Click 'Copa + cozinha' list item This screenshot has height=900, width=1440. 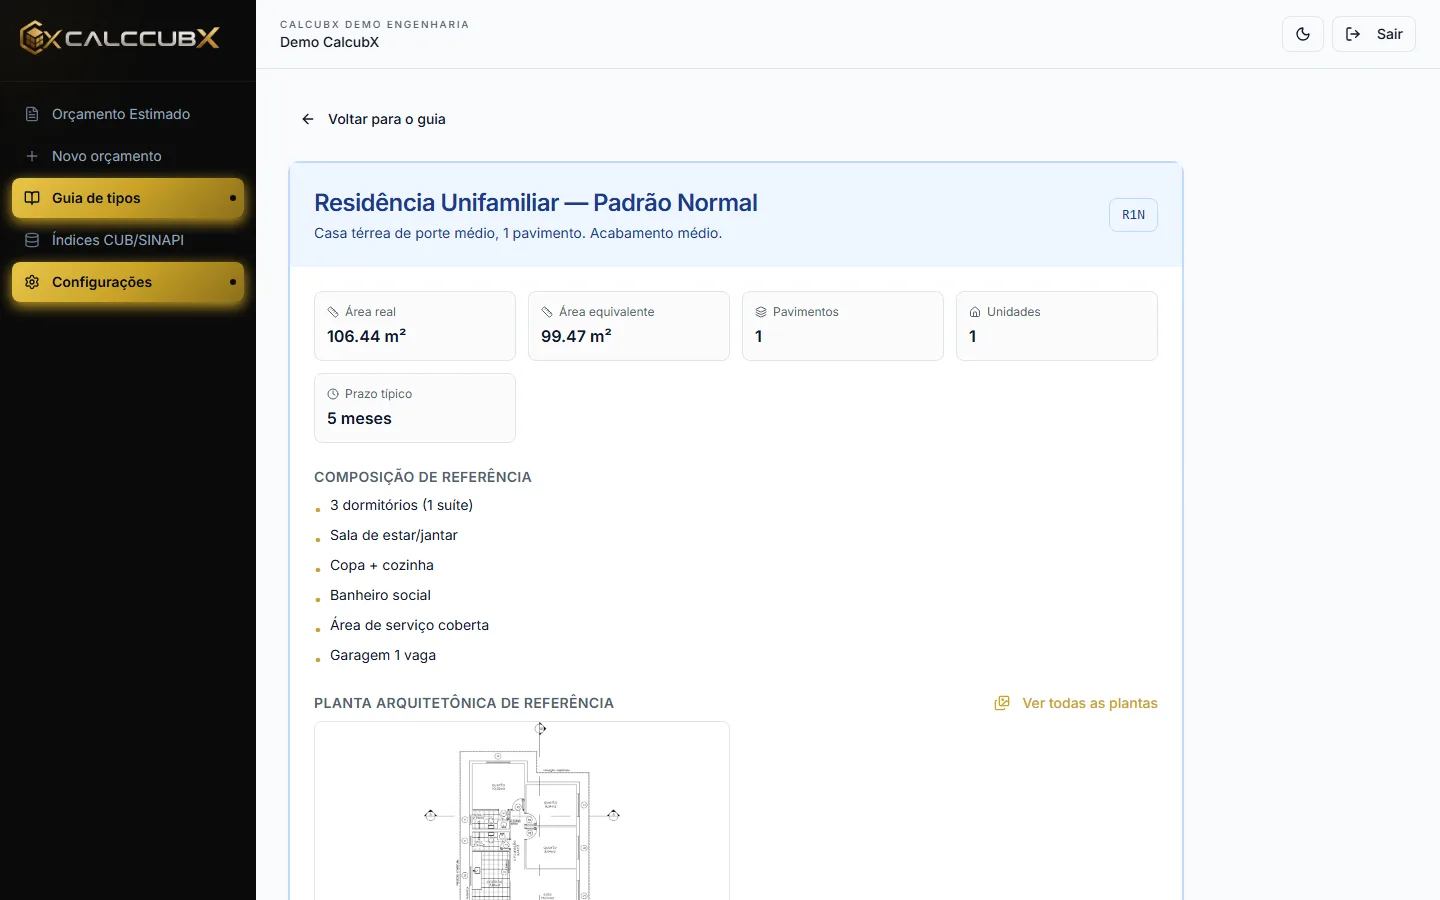382,565
